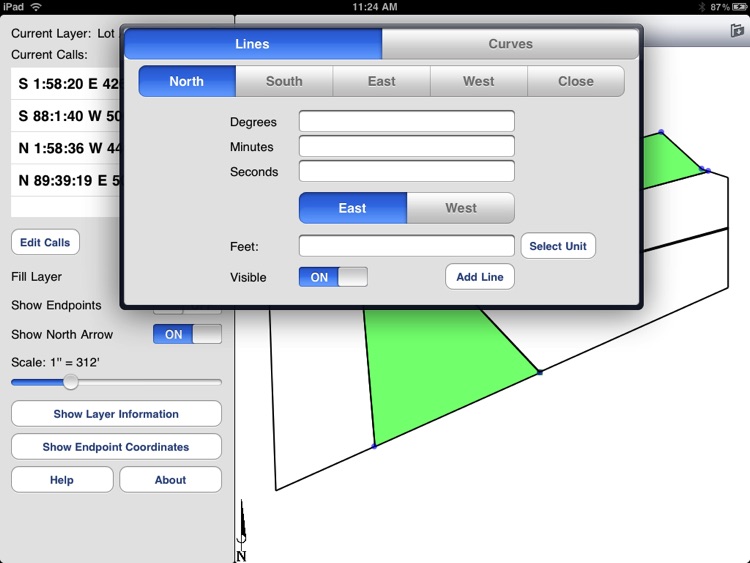Tap the 11:24 AM clock
The image size is (750, 563).
[x=375, y=7]
